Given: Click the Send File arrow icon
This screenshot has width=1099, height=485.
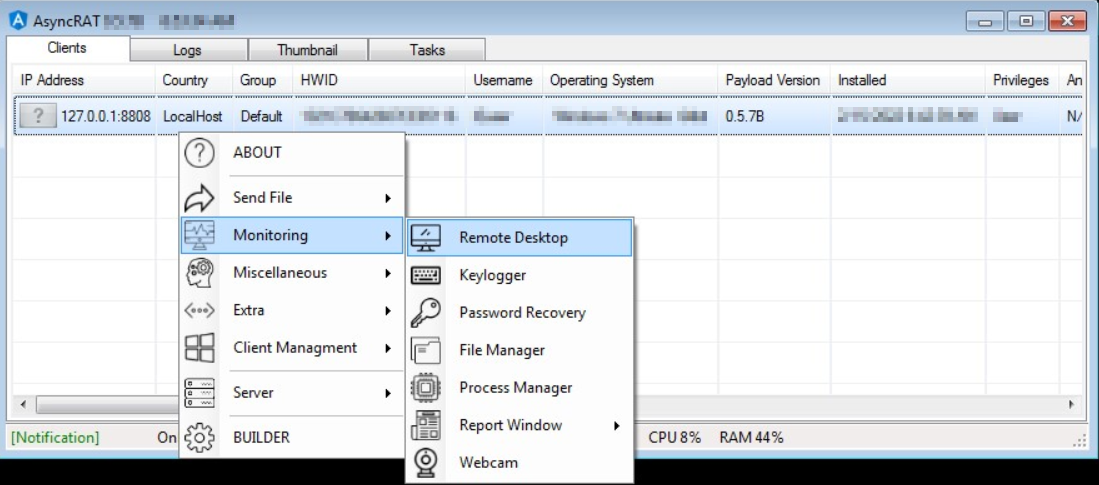Looking at the screenshot, I should (201, 198).
